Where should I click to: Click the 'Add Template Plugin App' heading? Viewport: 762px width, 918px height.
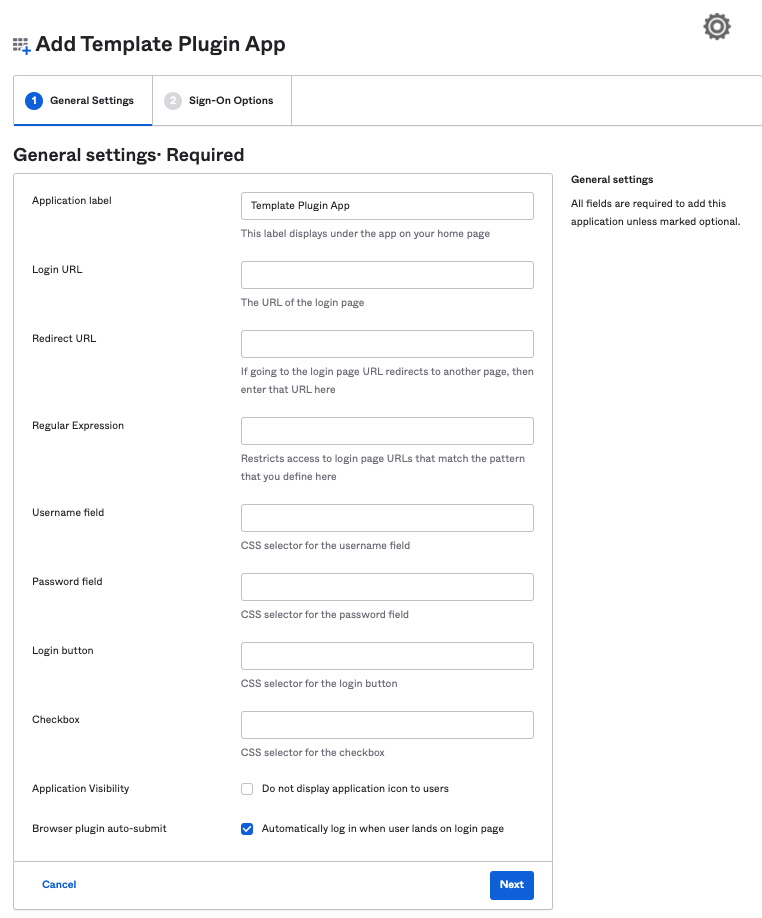pyautogui.click(x=160, y=45)
